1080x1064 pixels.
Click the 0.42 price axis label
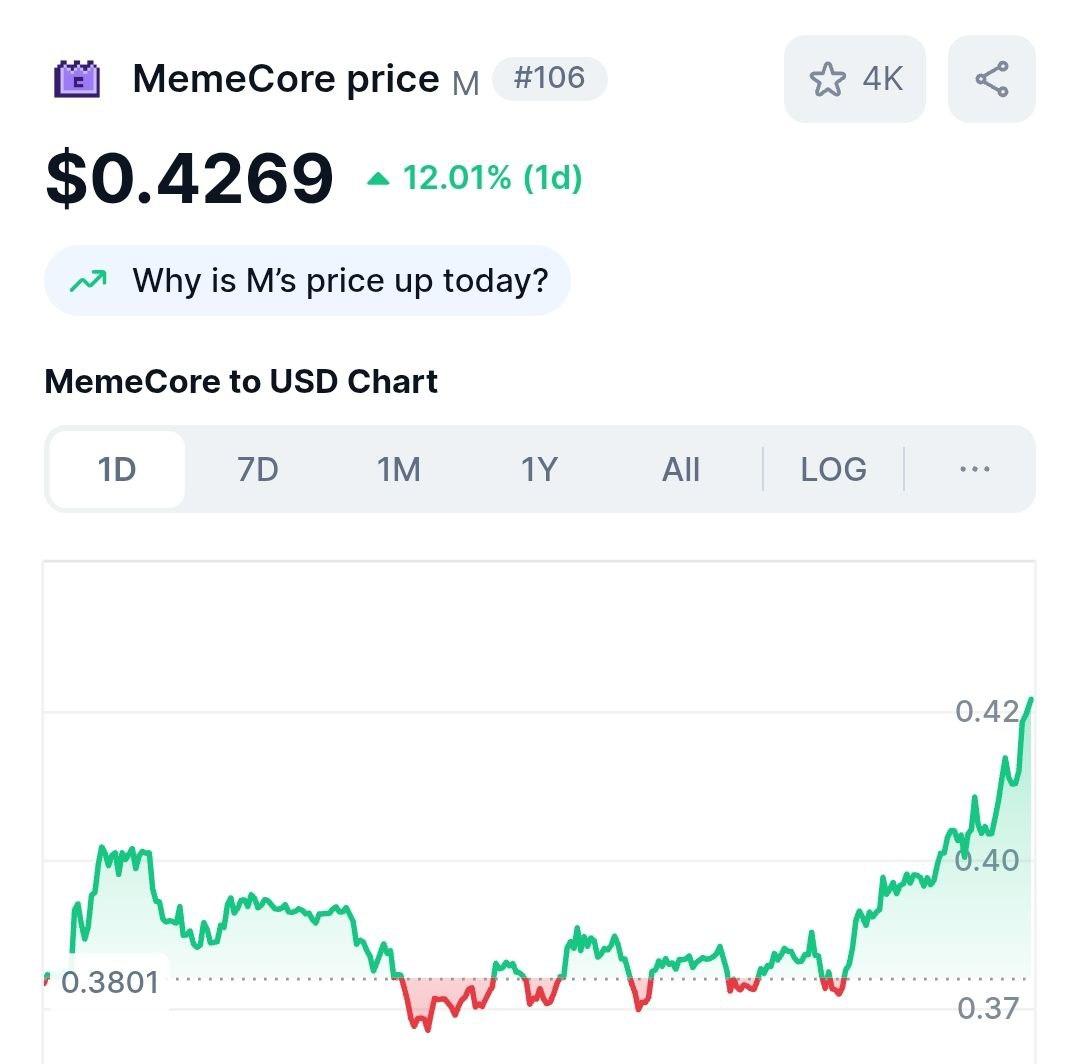(986, 711)
